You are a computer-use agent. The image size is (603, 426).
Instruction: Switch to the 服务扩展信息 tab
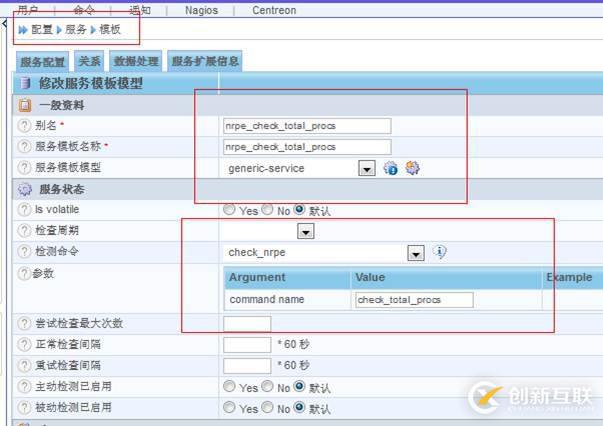[205, 61]
